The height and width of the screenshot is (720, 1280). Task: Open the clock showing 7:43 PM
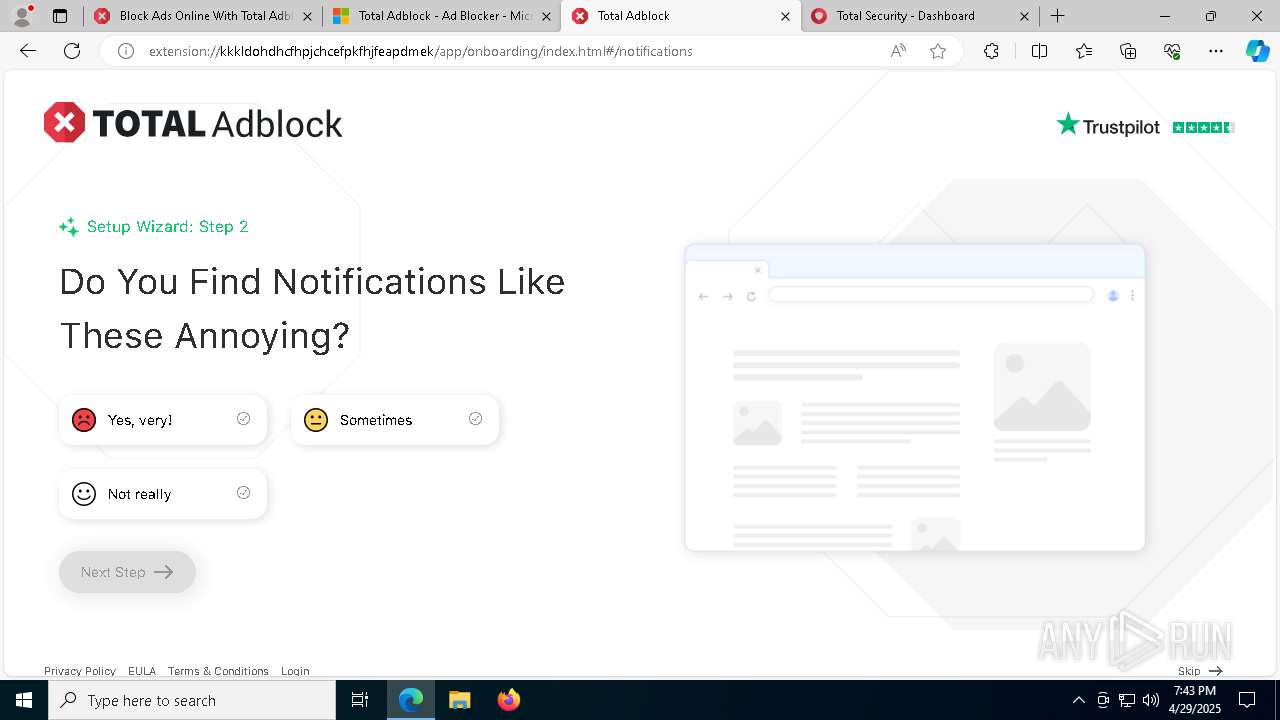click(1195, 700)
